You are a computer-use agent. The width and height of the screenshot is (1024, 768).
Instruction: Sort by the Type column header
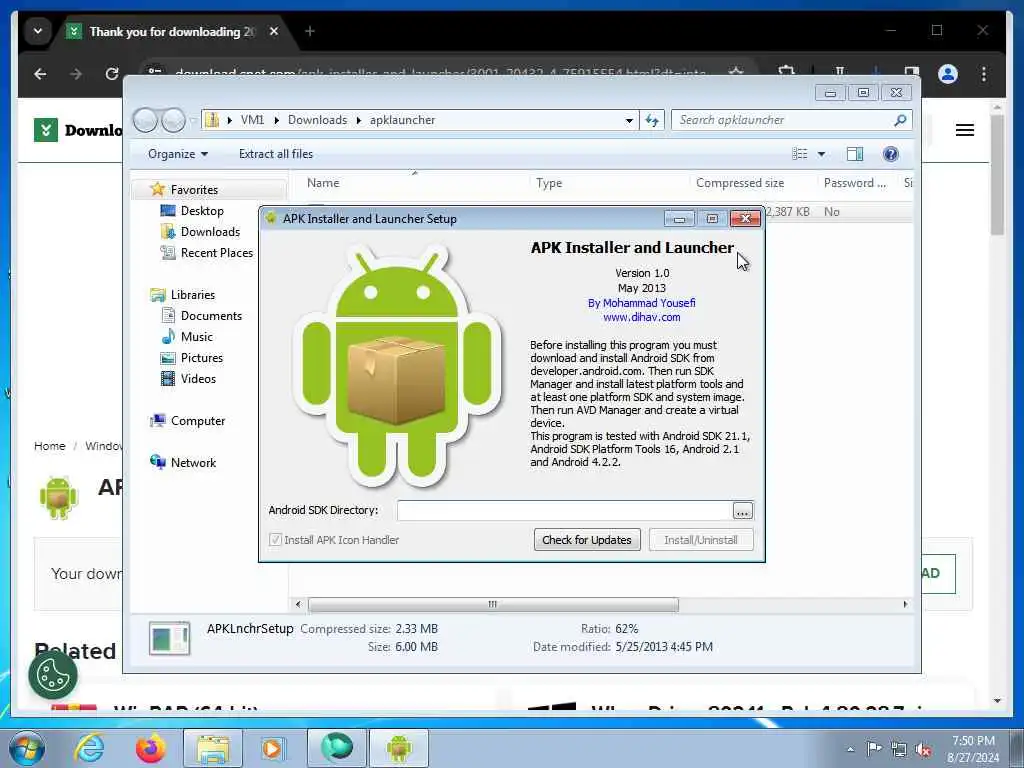tap(549, 183)
